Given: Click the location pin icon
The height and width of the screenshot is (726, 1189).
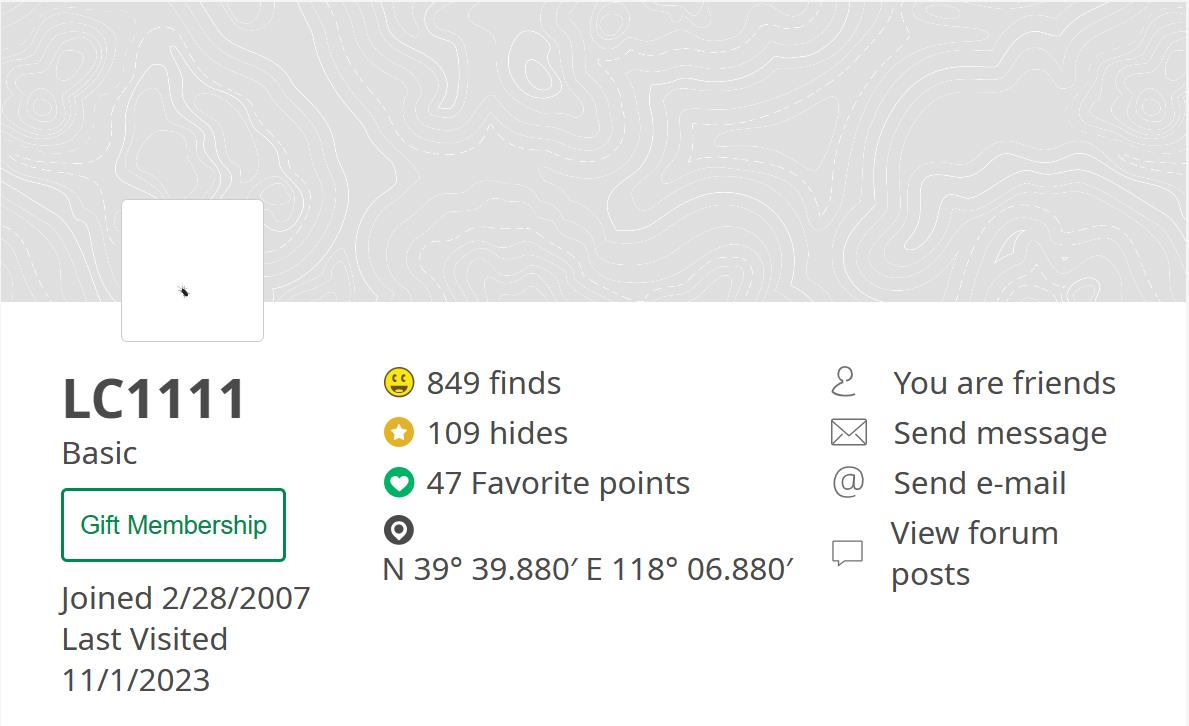Looking at the screenshot, I should (x=399, y=530).
